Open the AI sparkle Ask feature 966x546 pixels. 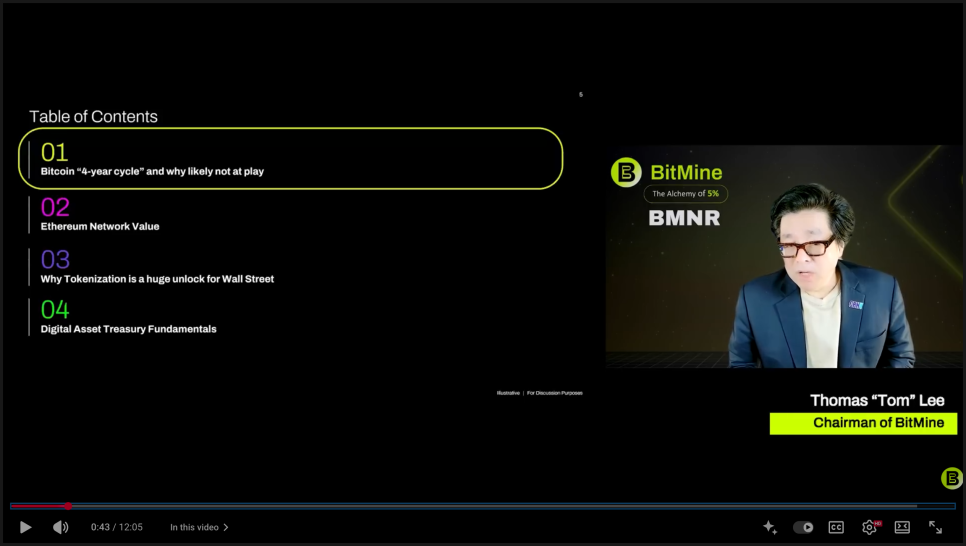[769, 527]
